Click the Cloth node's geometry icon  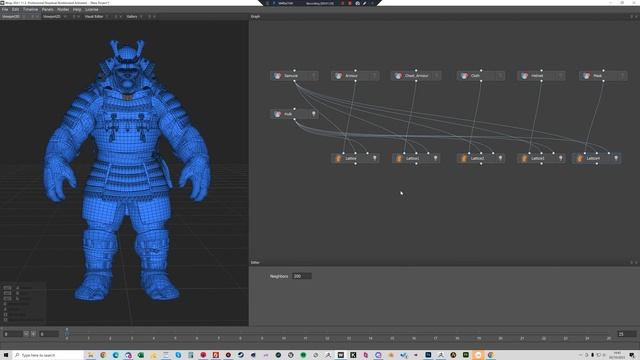(464, 76)
